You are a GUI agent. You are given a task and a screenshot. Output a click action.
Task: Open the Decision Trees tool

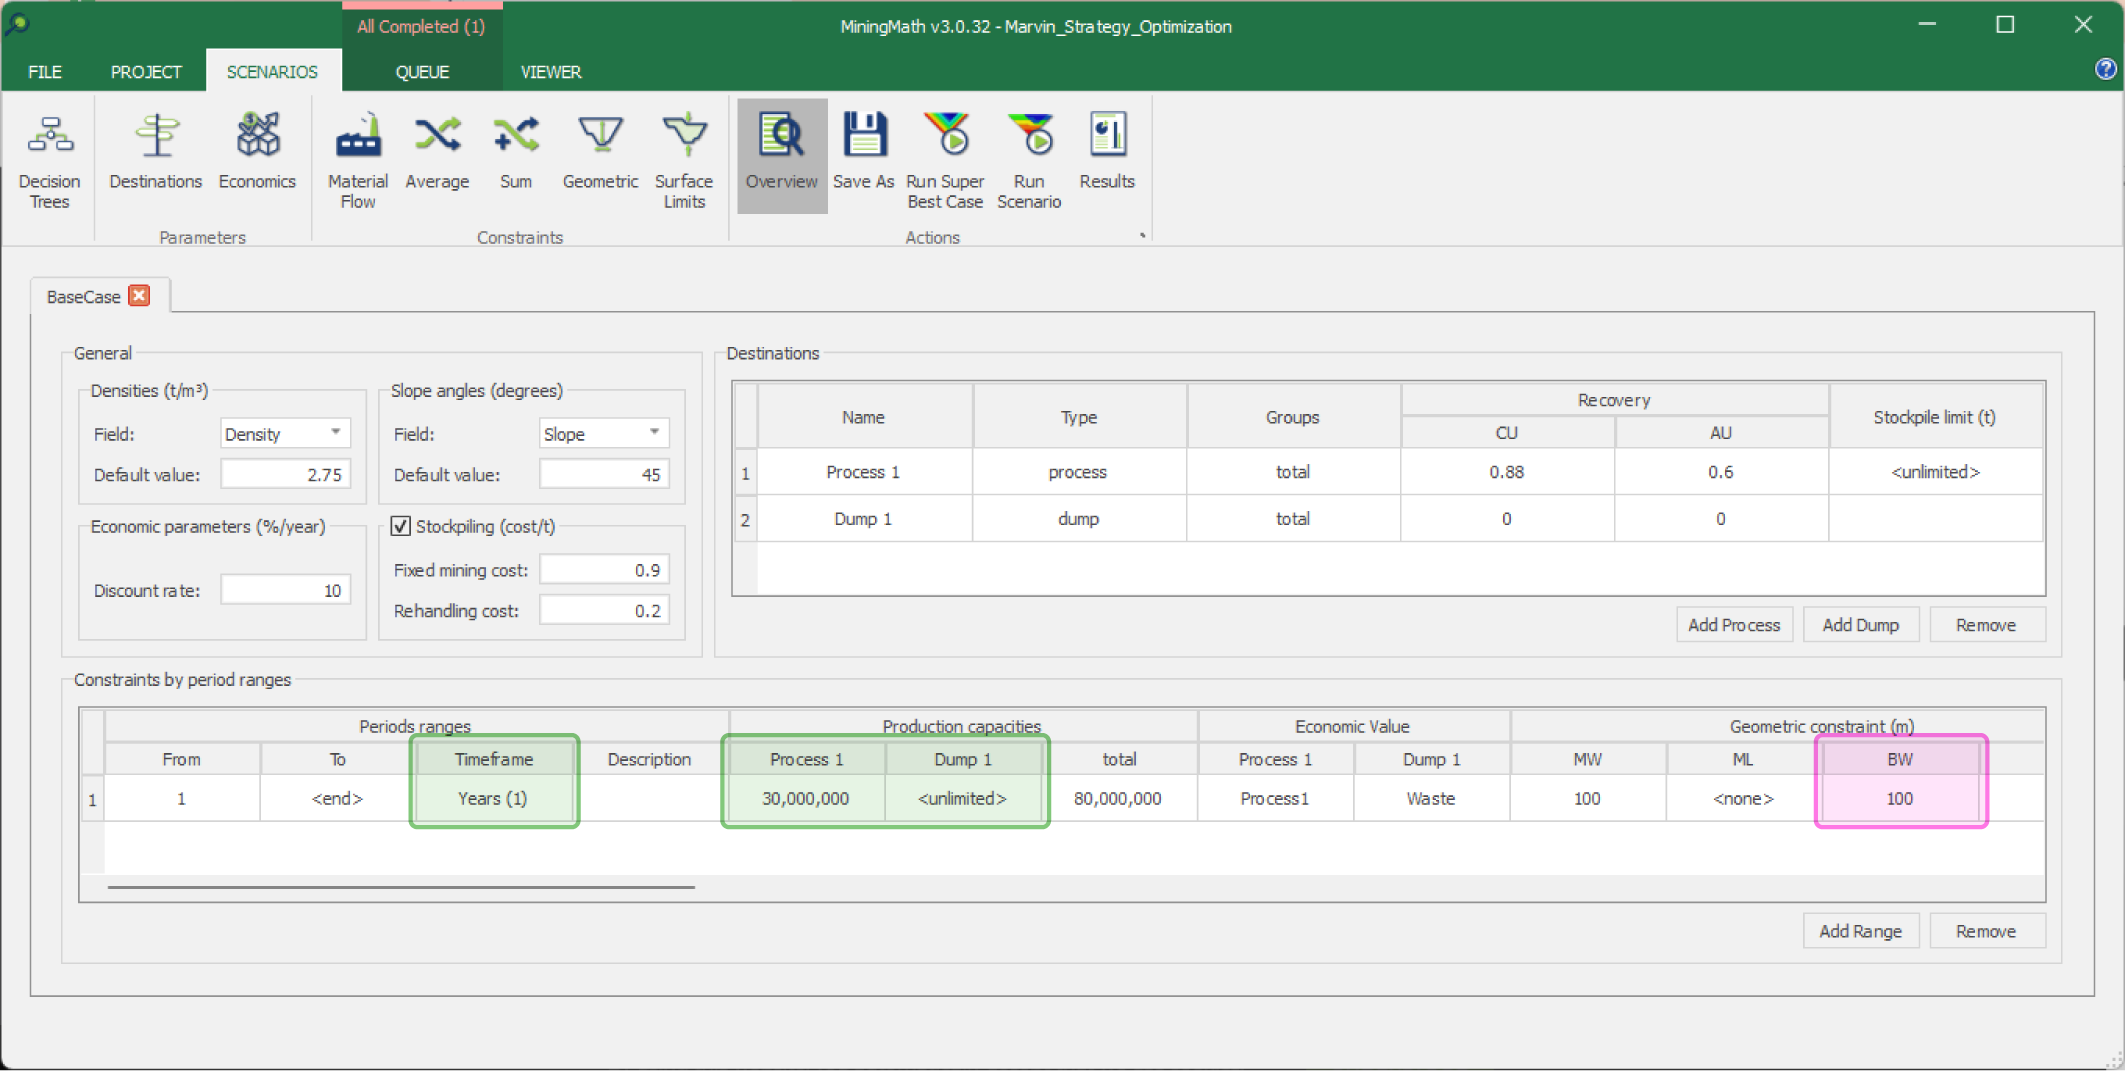(x=49, y=160)
